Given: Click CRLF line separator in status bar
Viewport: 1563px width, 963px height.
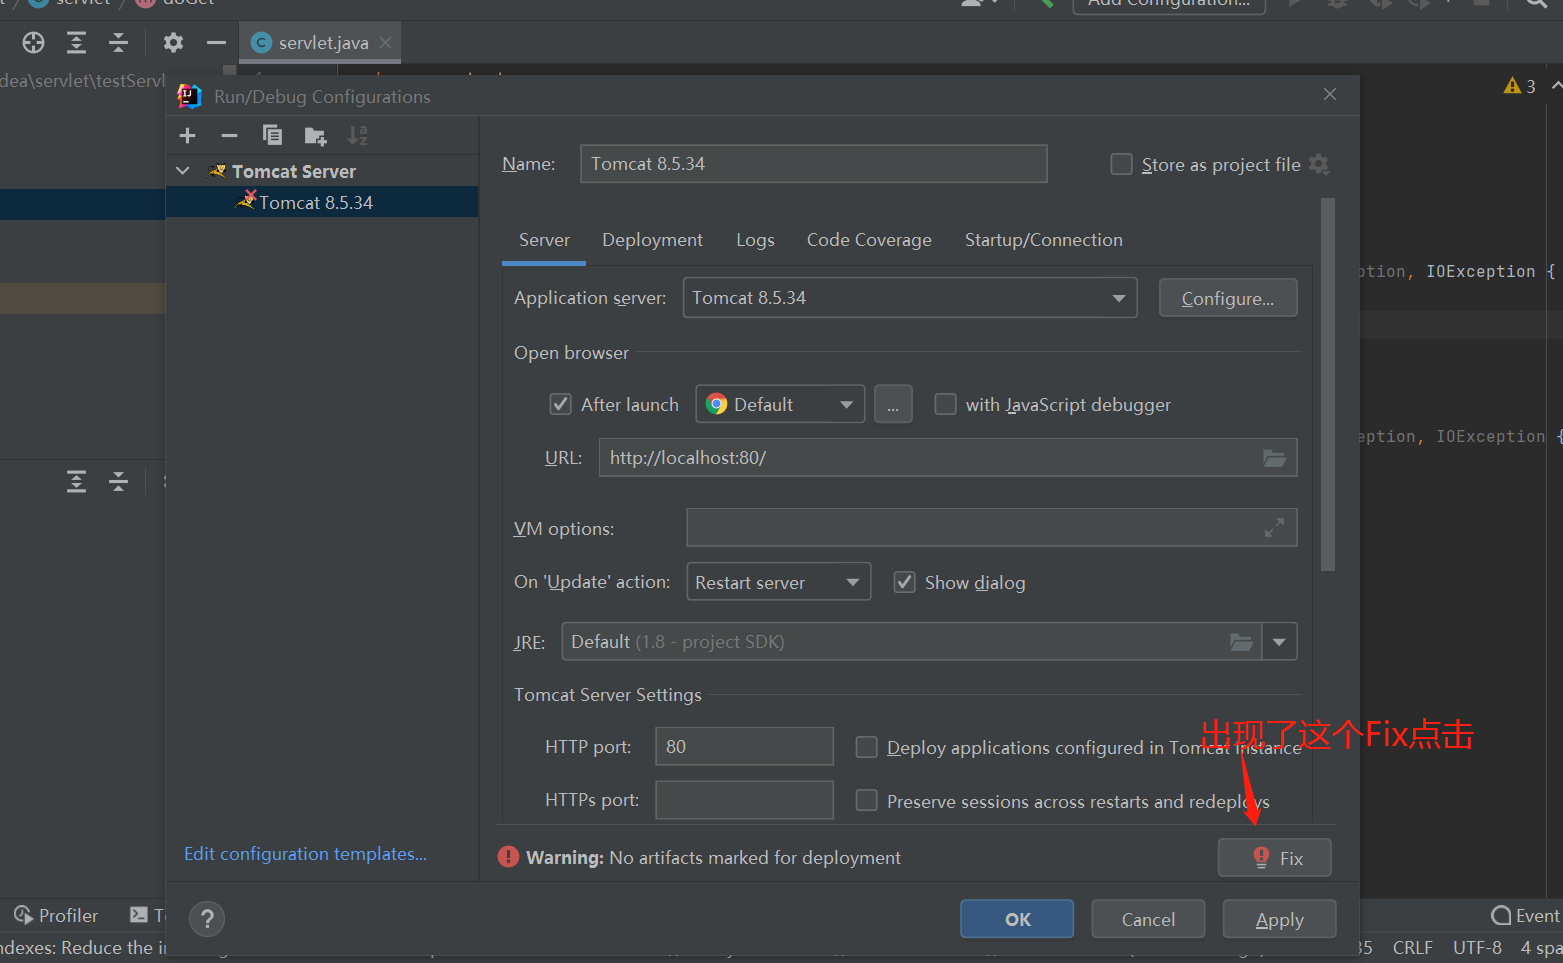Looking at the screenshot, I should [x=1412, y=947].
